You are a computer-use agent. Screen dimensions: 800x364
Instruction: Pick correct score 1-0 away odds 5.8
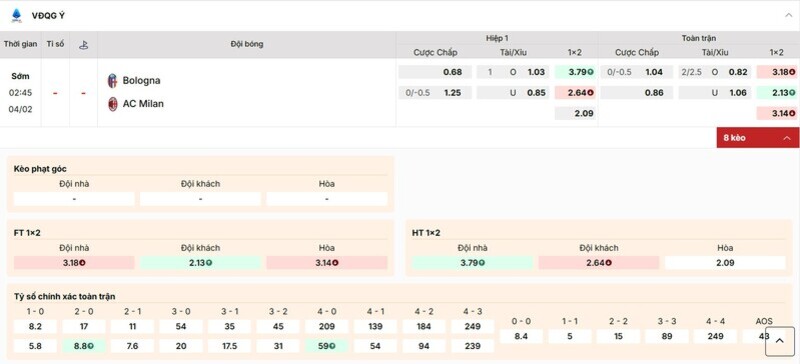coord(35,346)
